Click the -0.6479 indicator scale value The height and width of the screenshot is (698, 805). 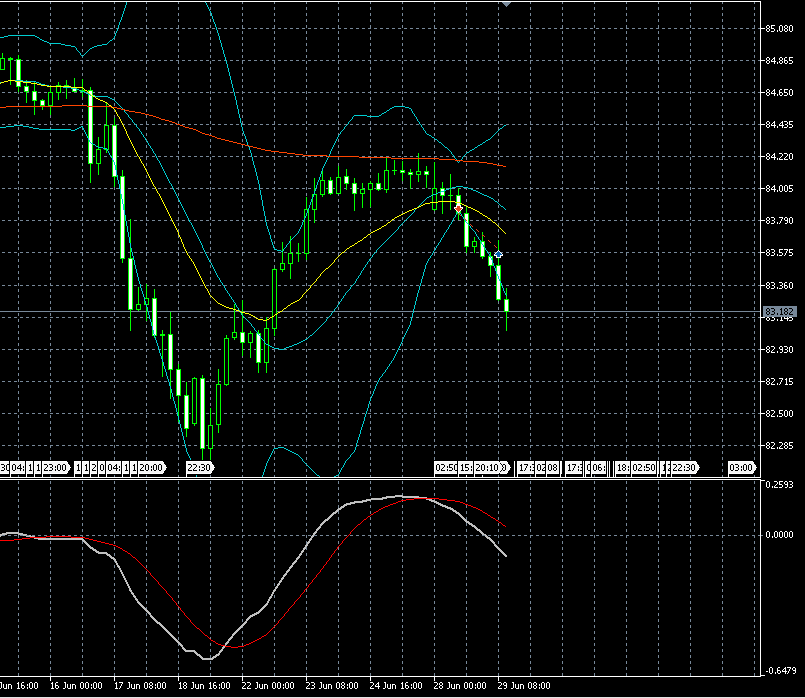click(x=777, y=671)
